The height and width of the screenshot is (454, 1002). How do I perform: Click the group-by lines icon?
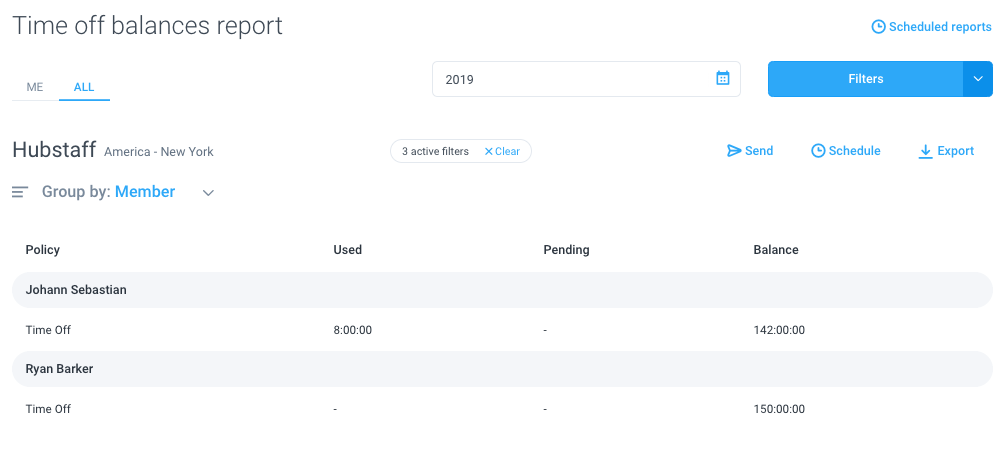[20, 192]
